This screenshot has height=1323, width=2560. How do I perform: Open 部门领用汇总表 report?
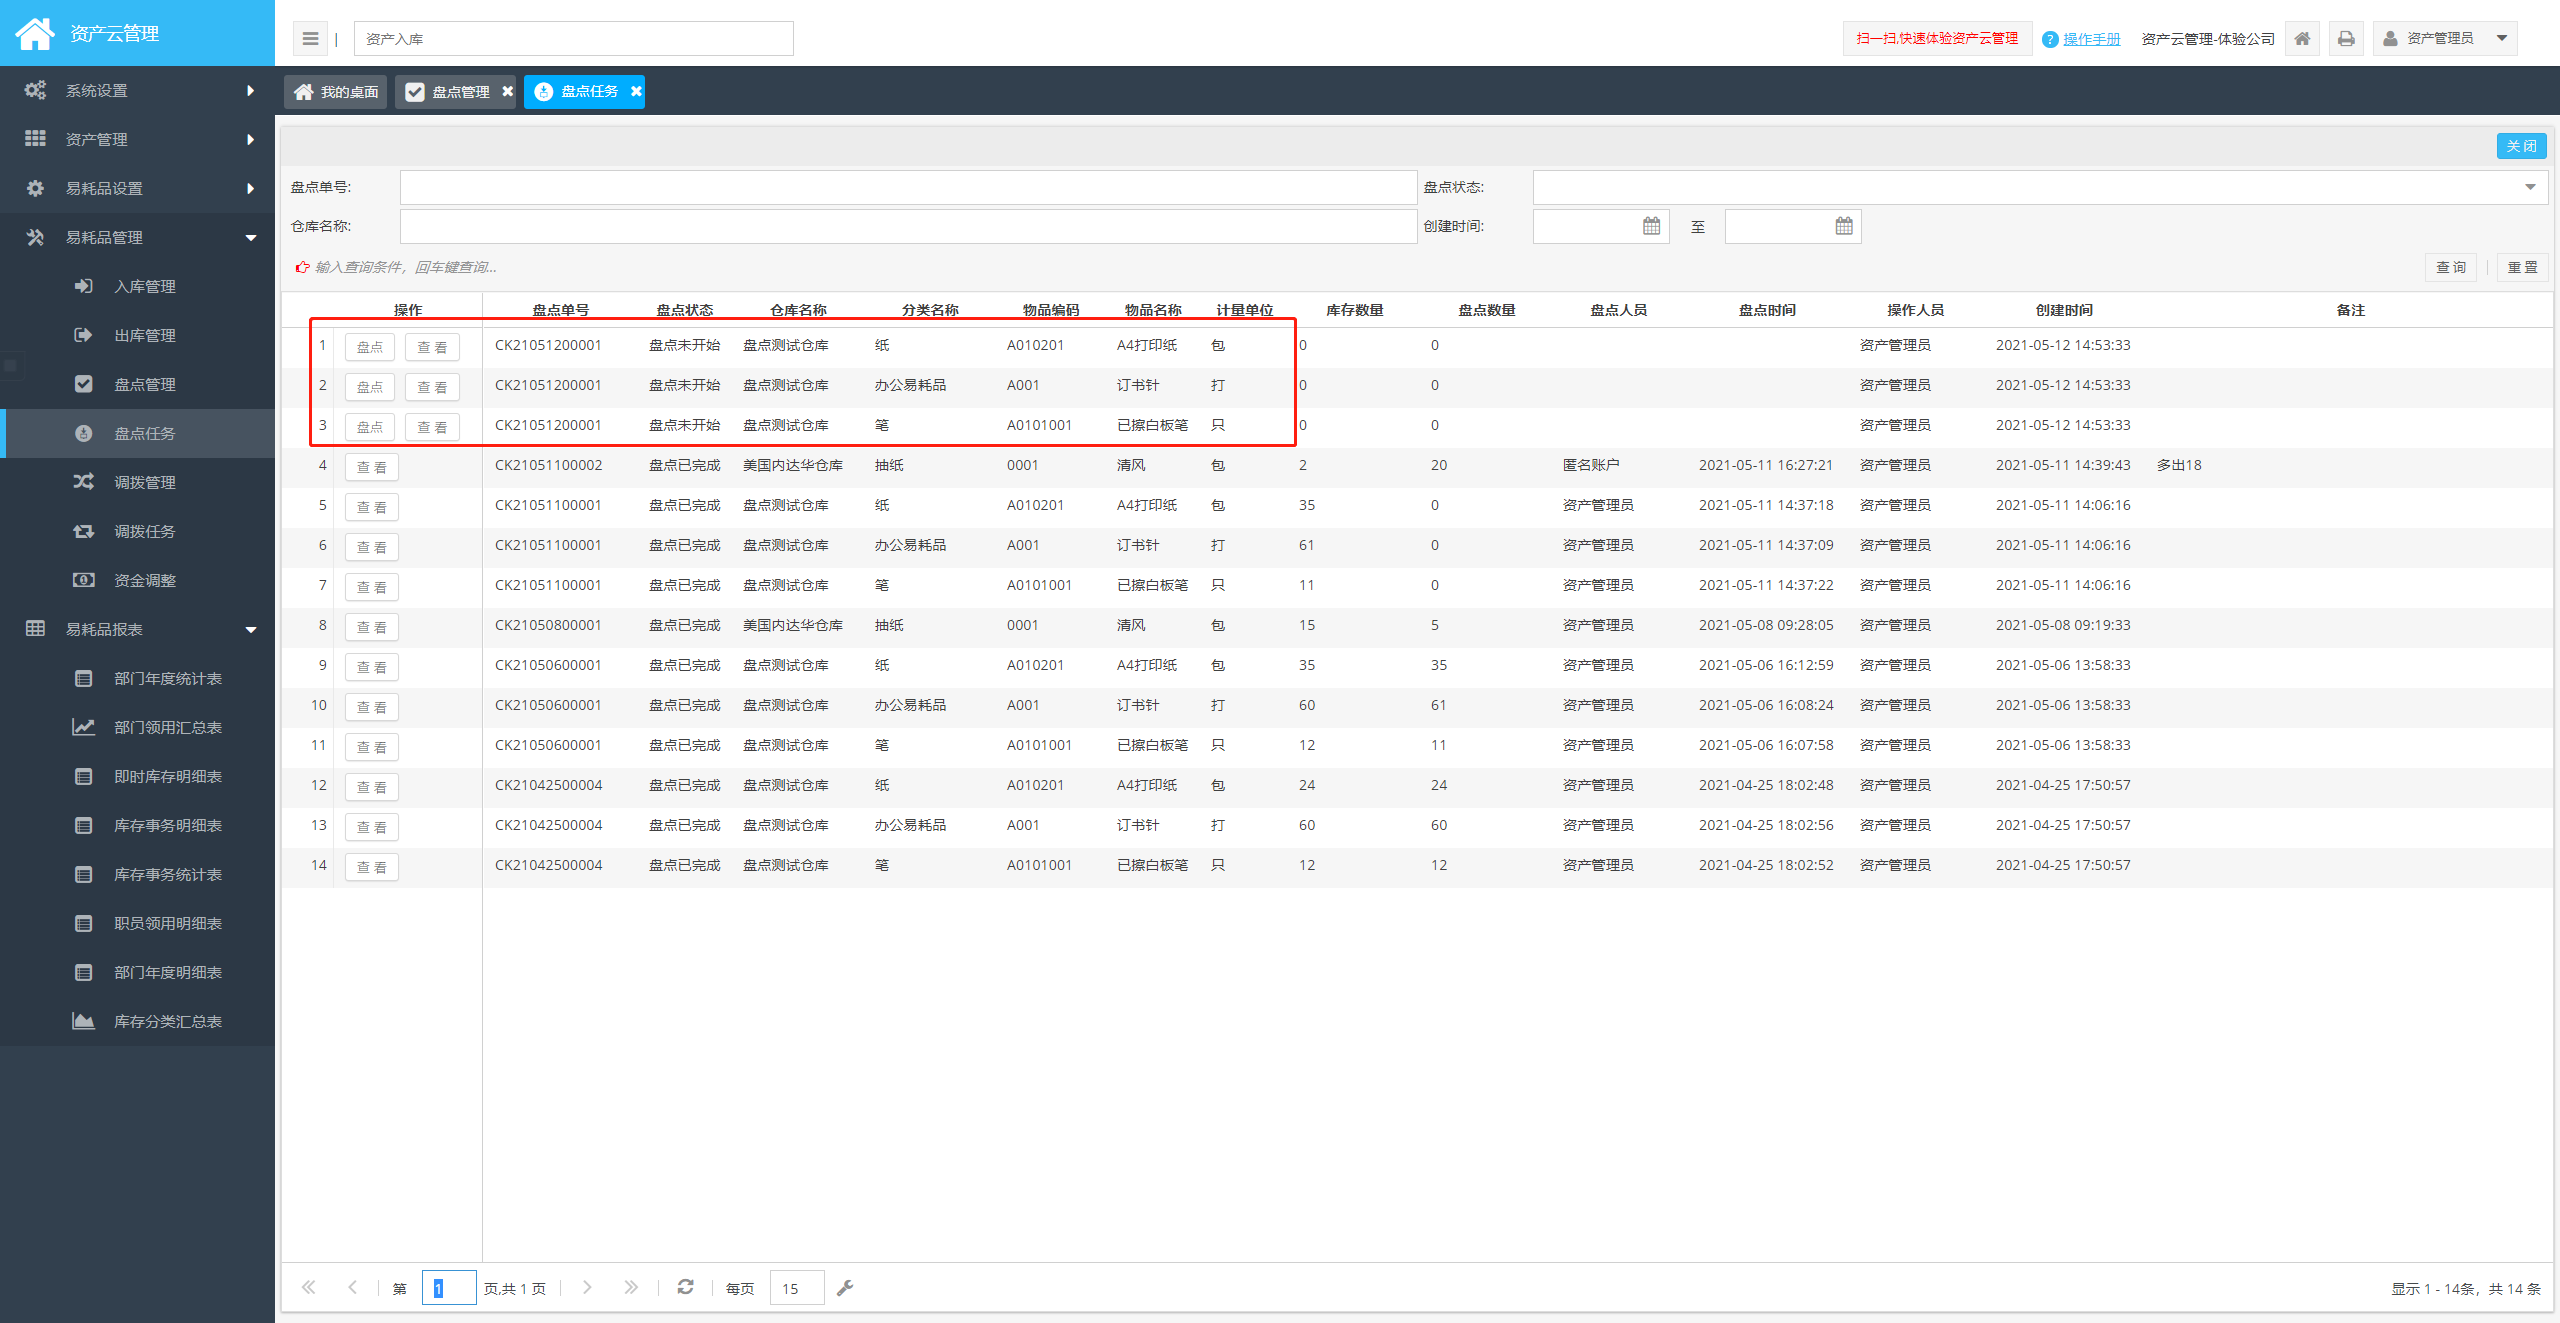click(137, 727)
